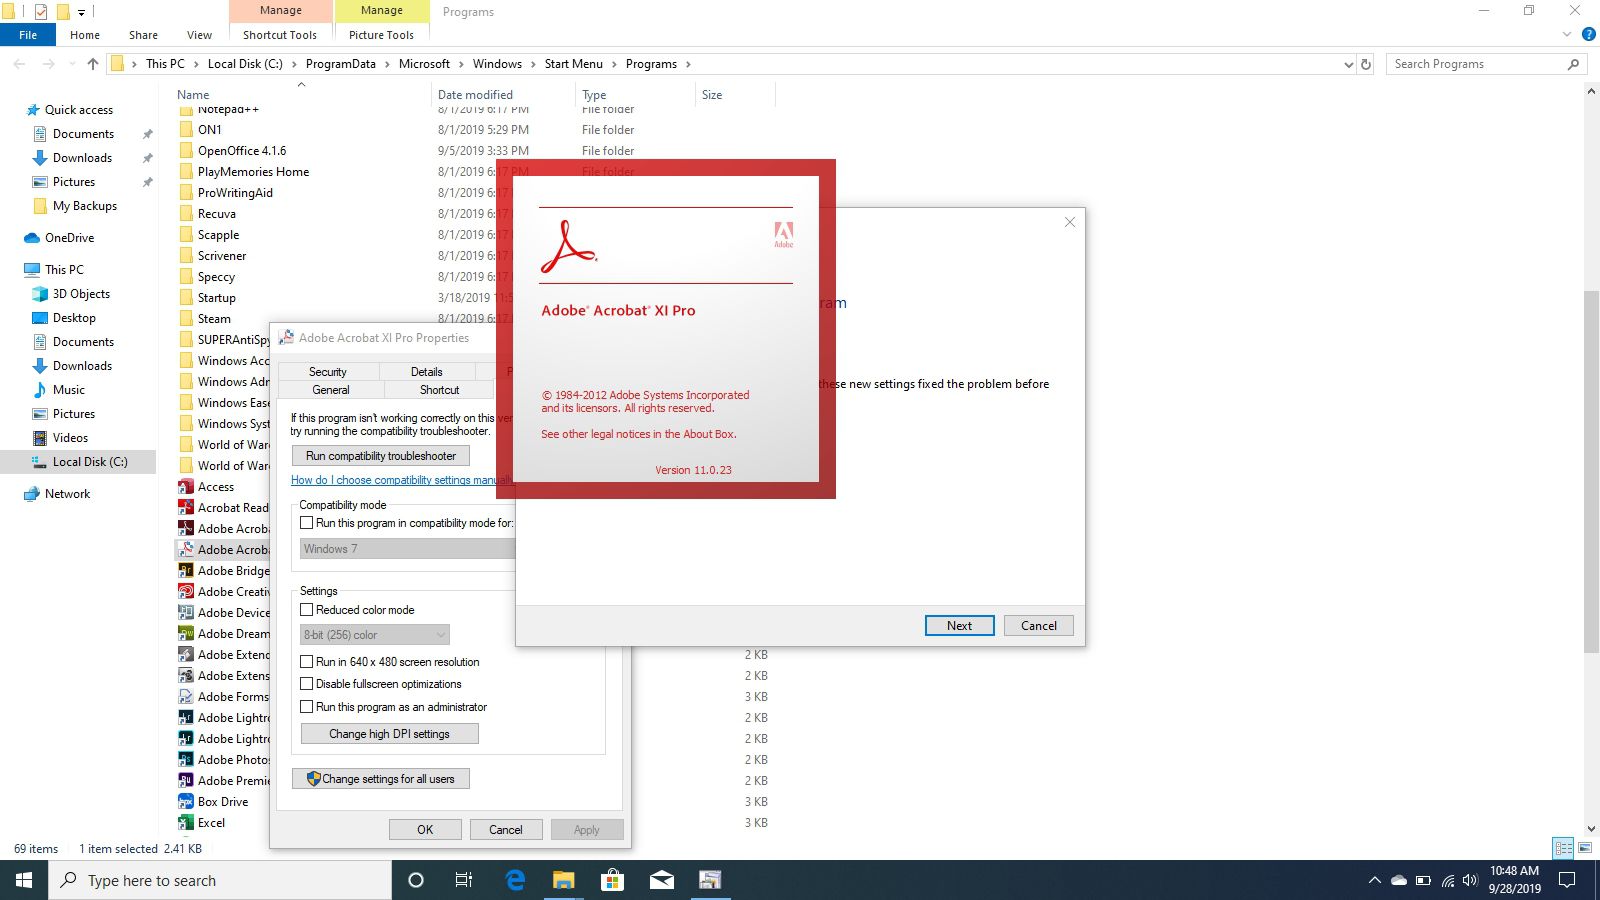Cancel the troubleshooter window

1039,626
